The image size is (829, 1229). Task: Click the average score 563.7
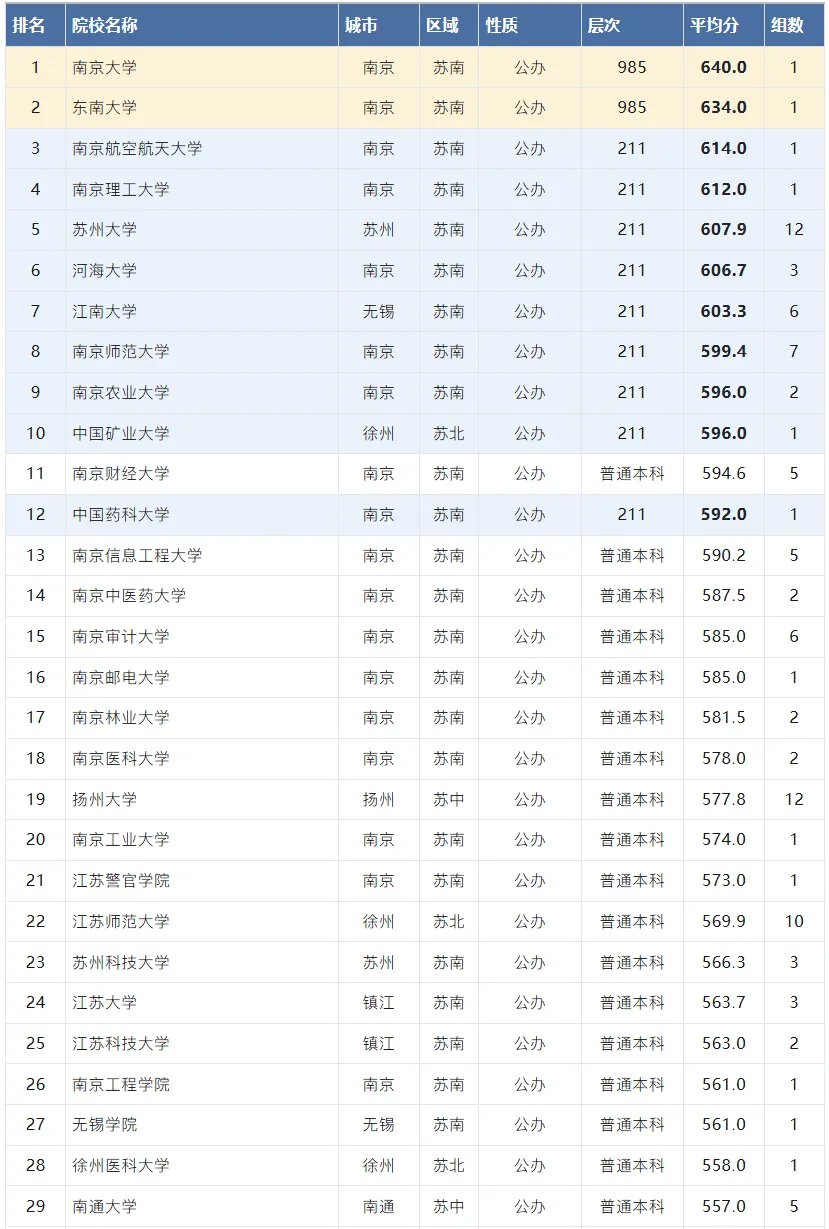coord(724,1003)
